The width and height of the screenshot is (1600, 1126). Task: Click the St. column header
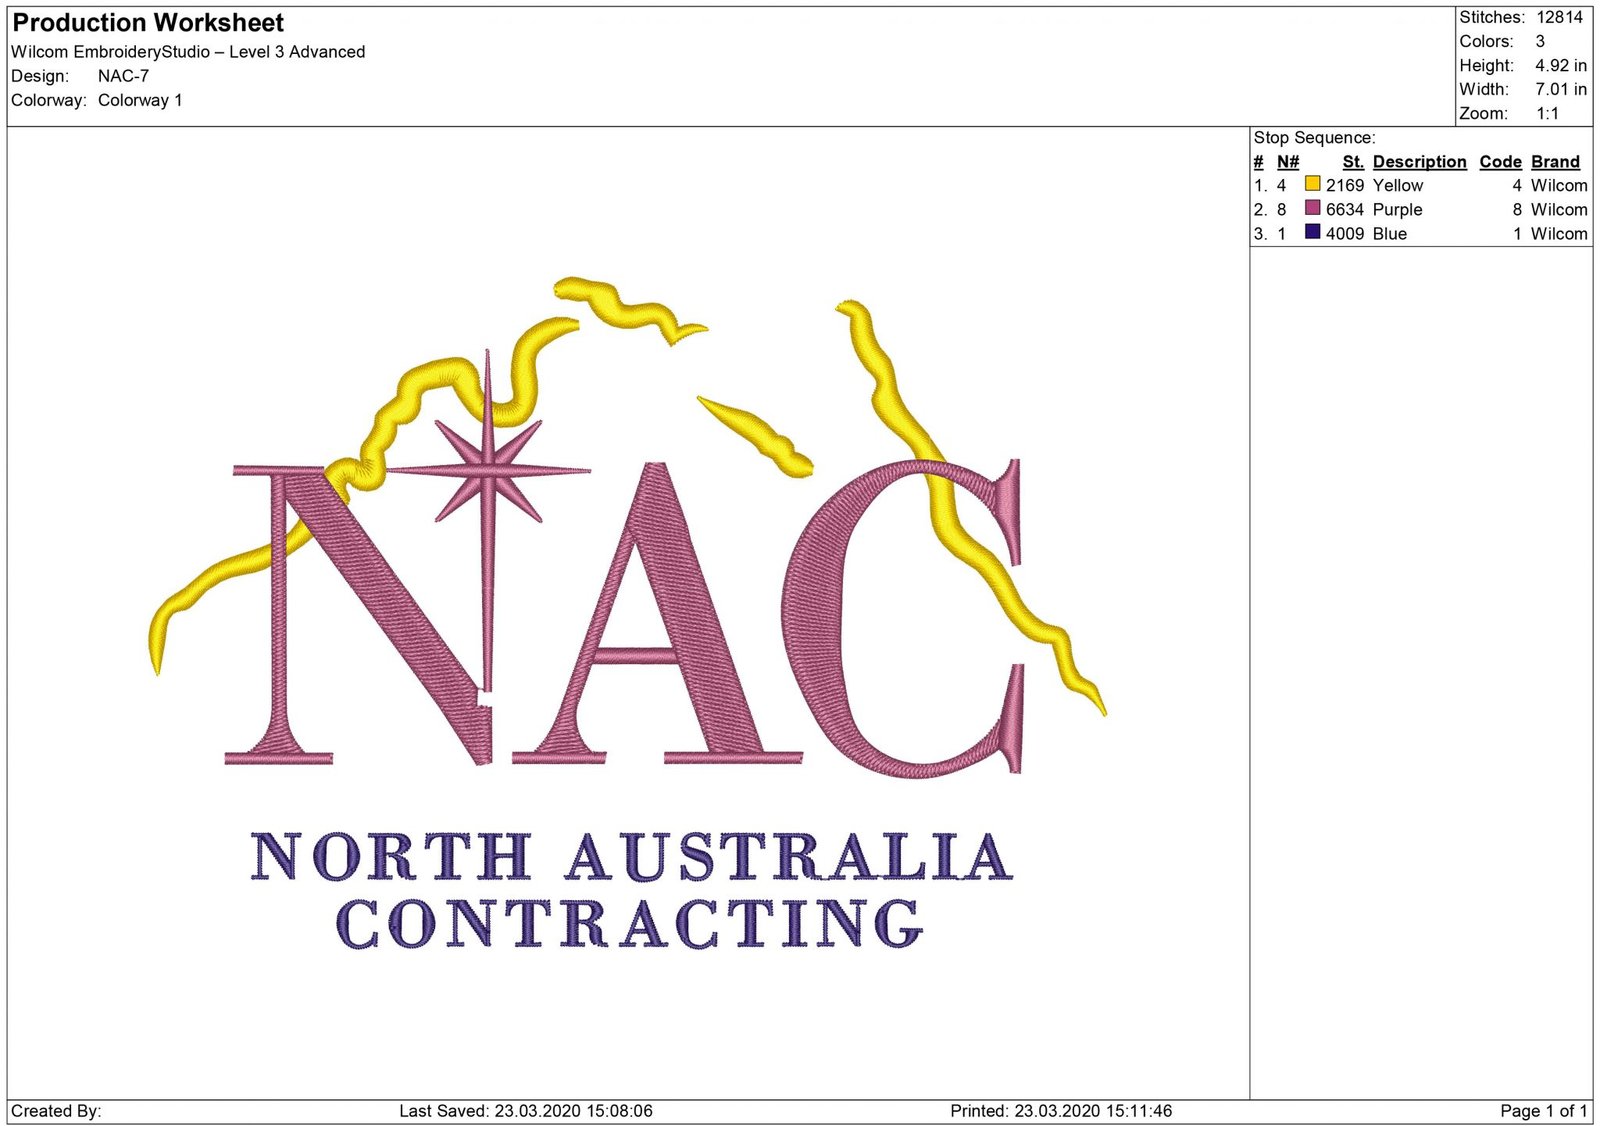coord(1353,161)
